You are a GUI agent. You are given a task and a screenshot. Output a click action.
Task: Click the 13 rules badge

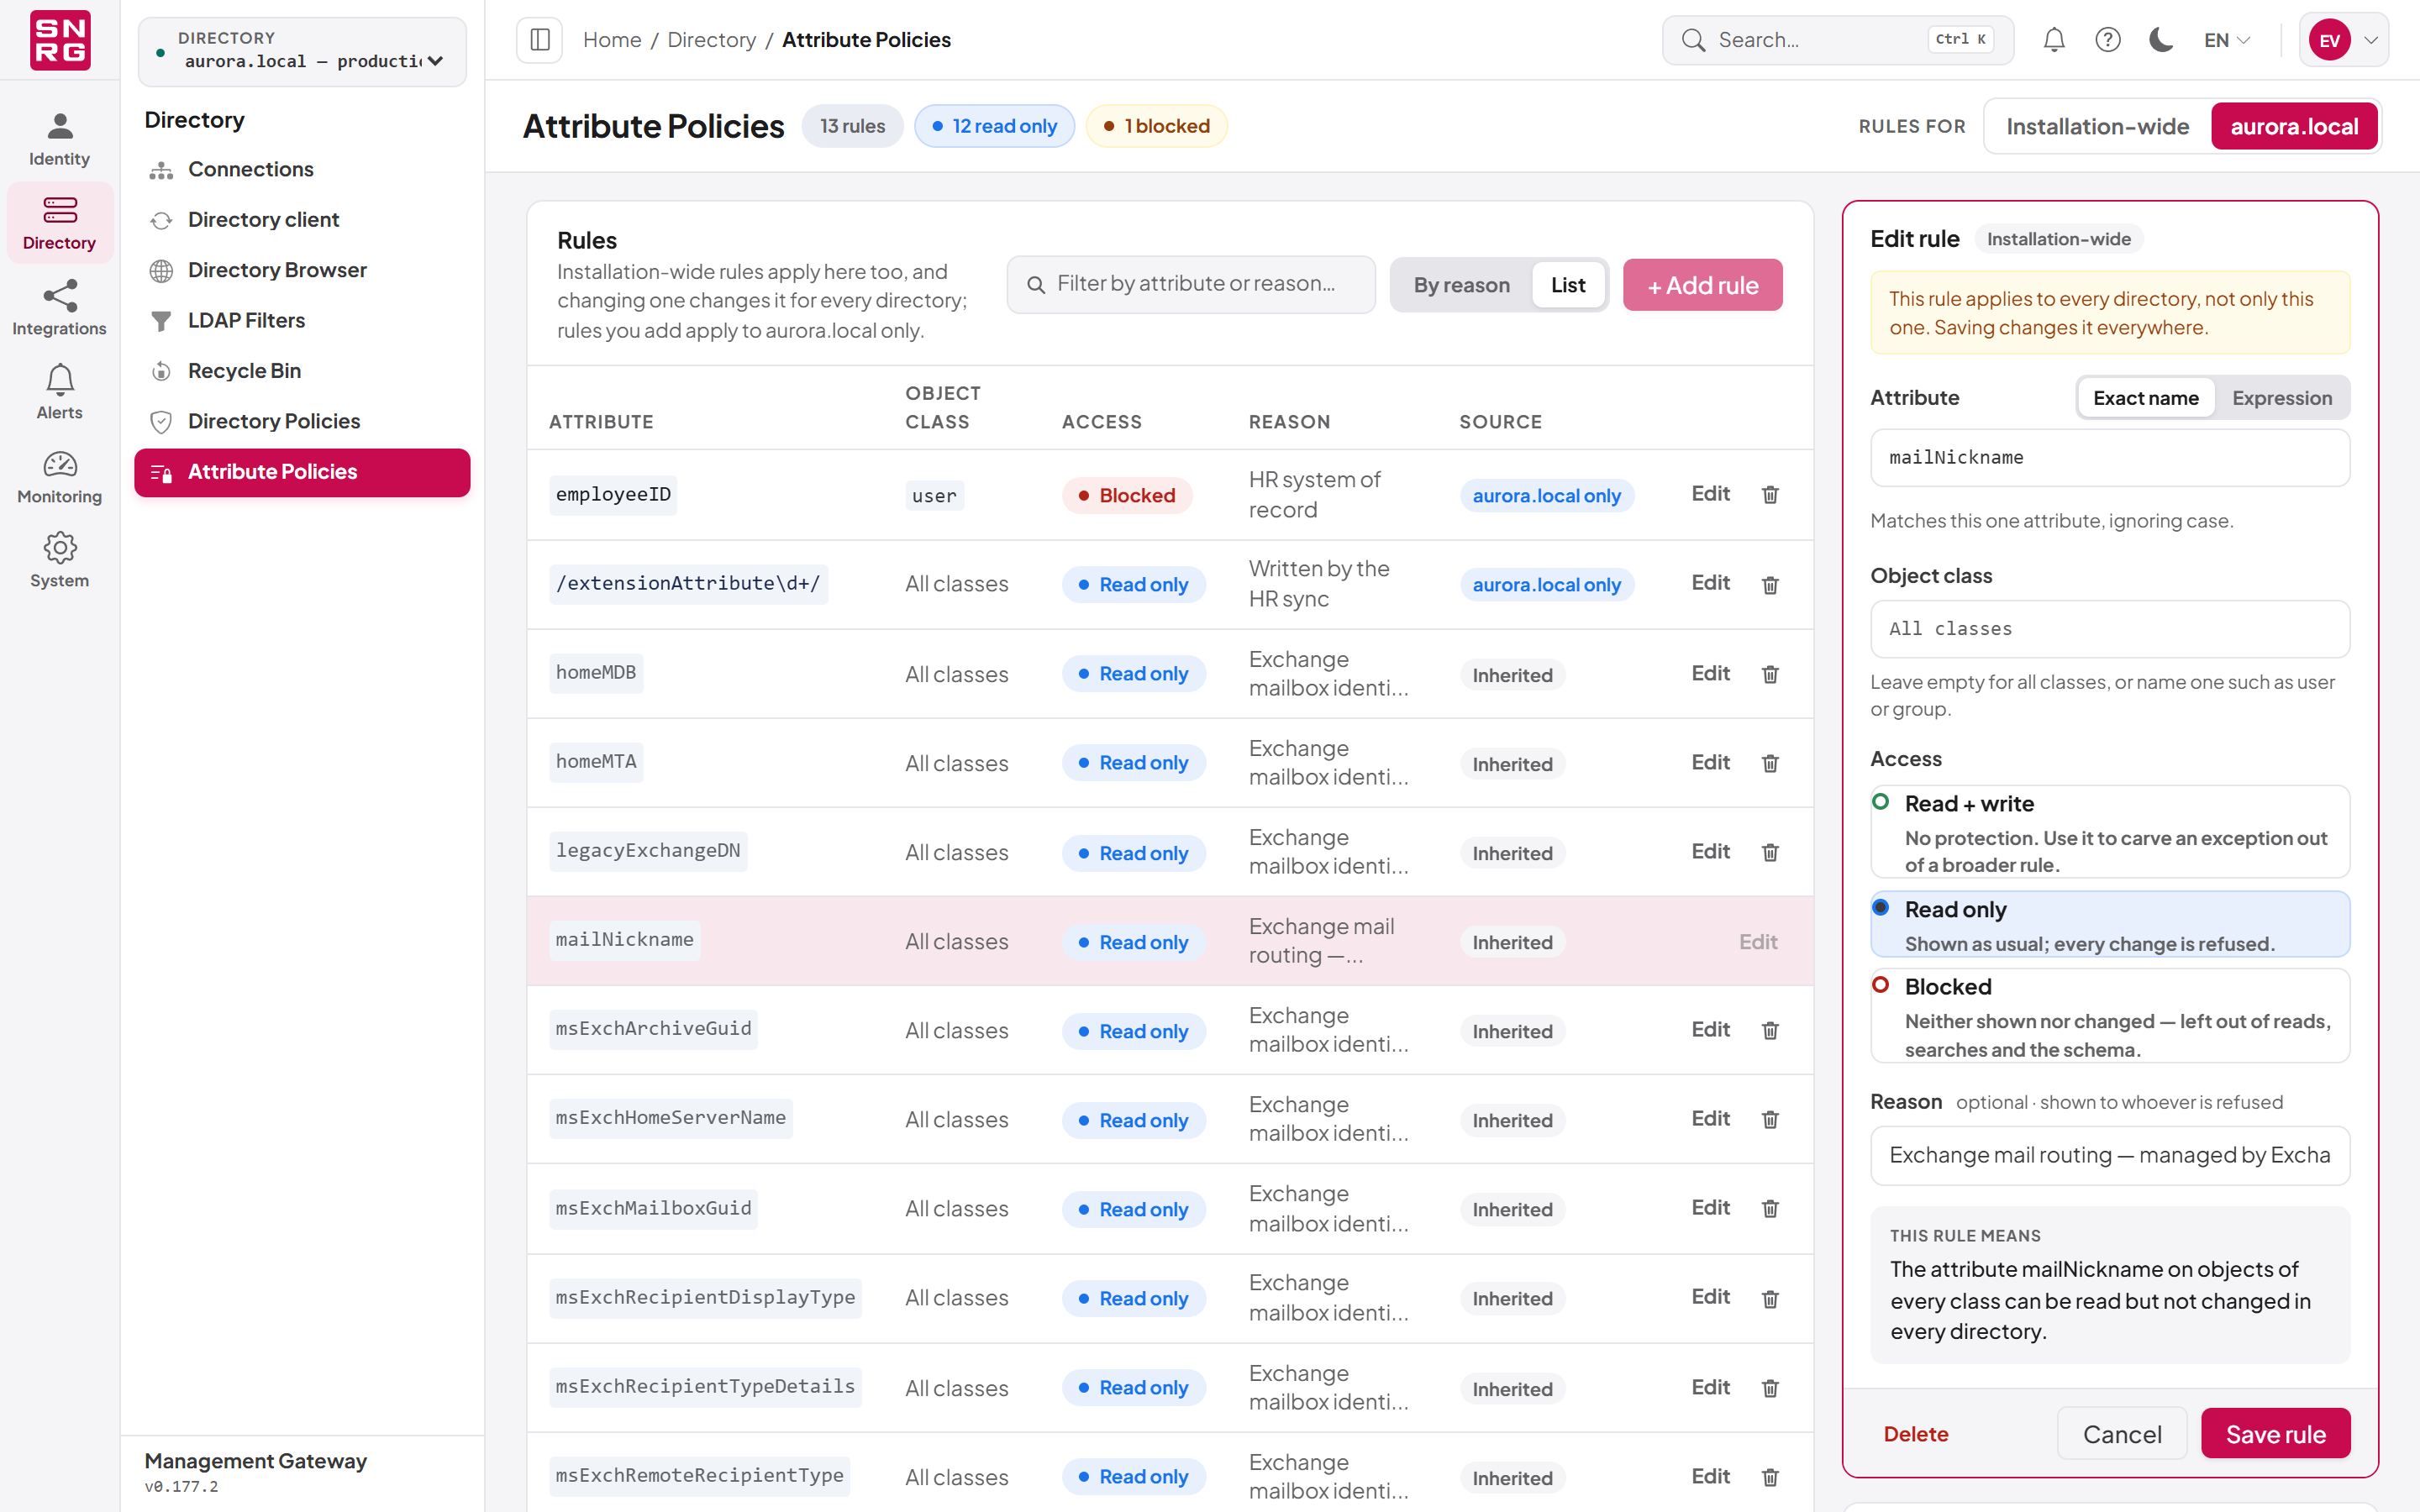tap(852, 126)
